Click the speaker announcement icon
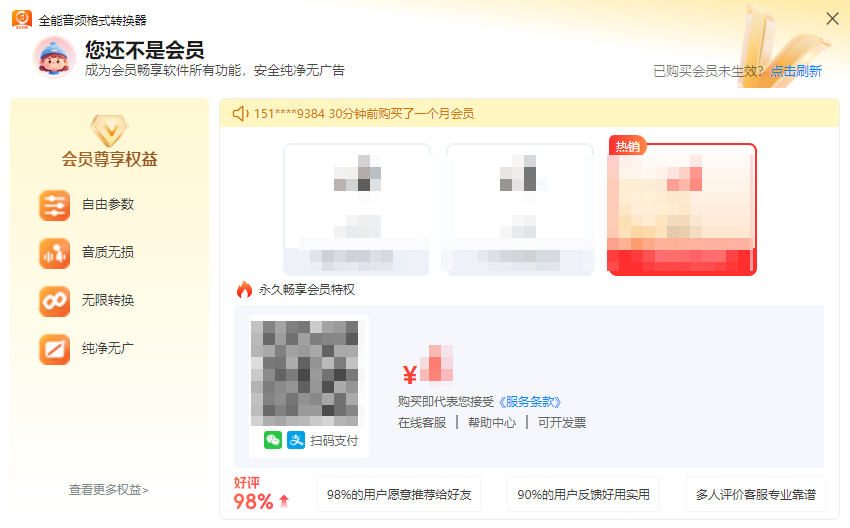850x528 pixels. tap(241, 113)
